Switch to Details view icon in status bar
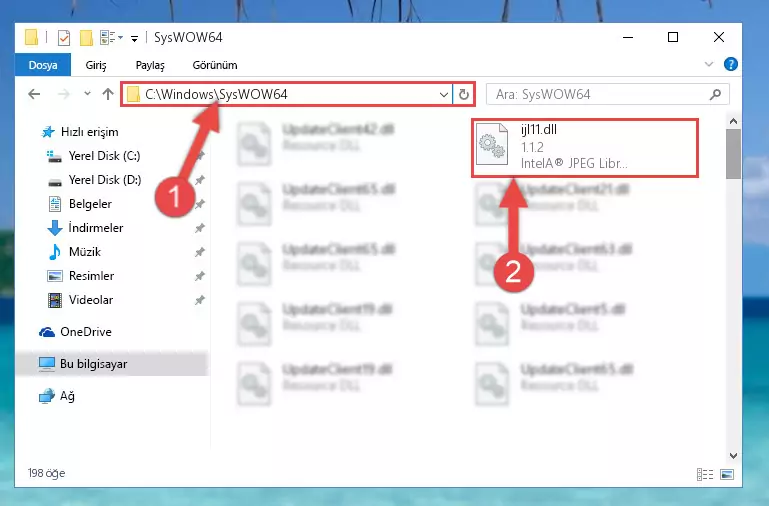The height and width of the screenshot is (506, 769). [x=705, y=474]
